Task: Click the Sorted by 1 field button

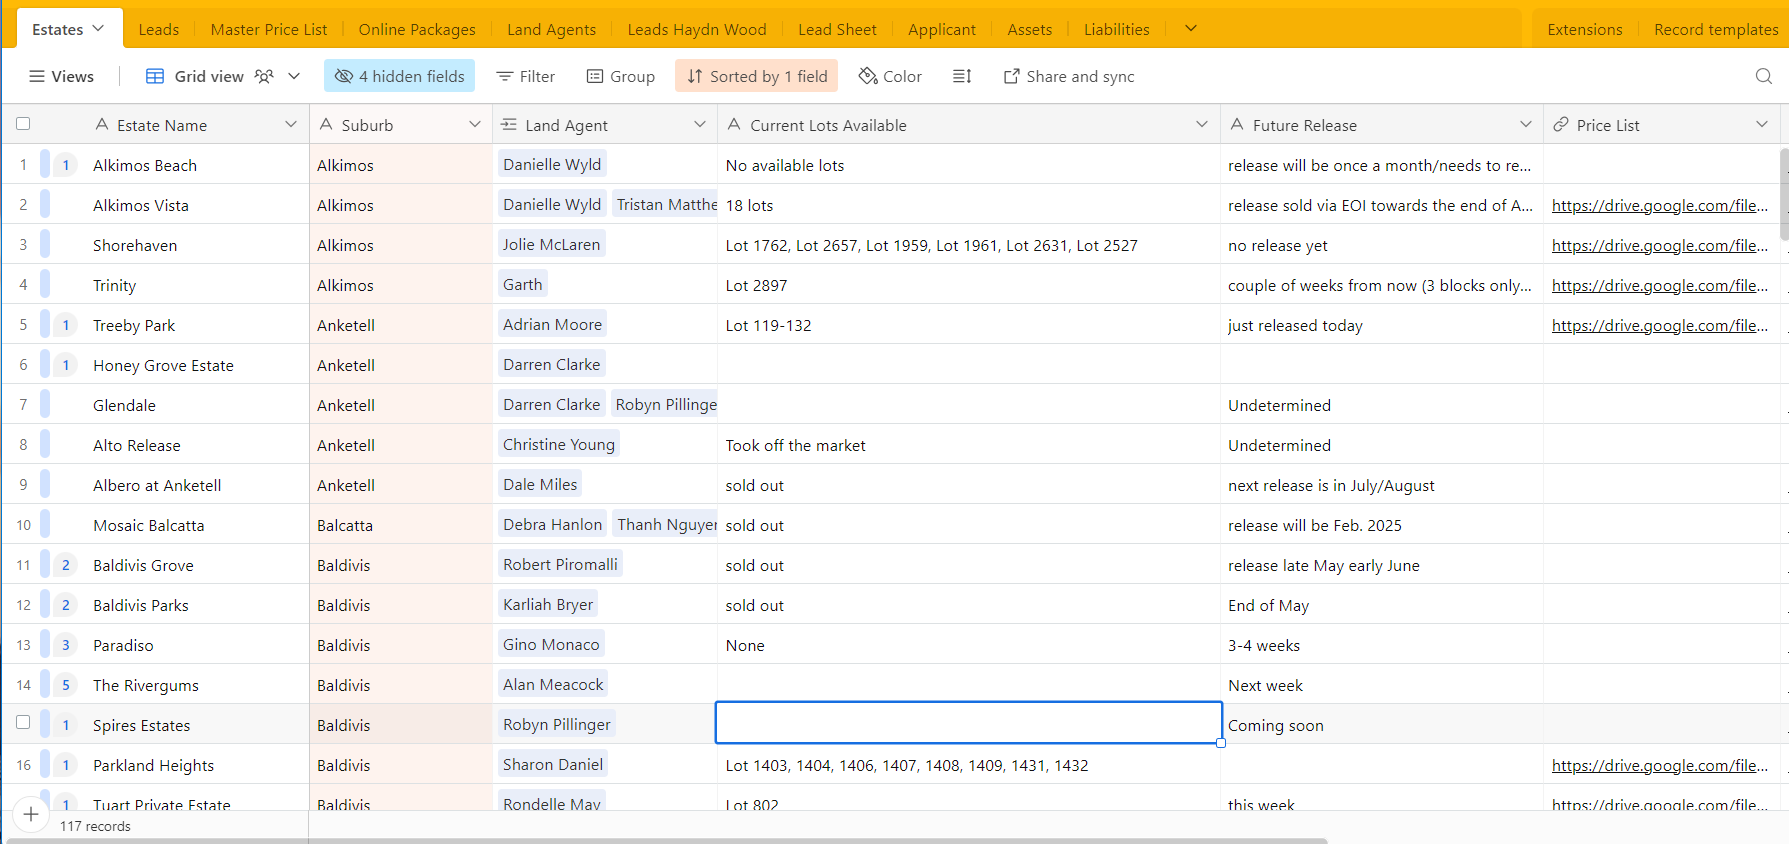Action: click(756, 76)
